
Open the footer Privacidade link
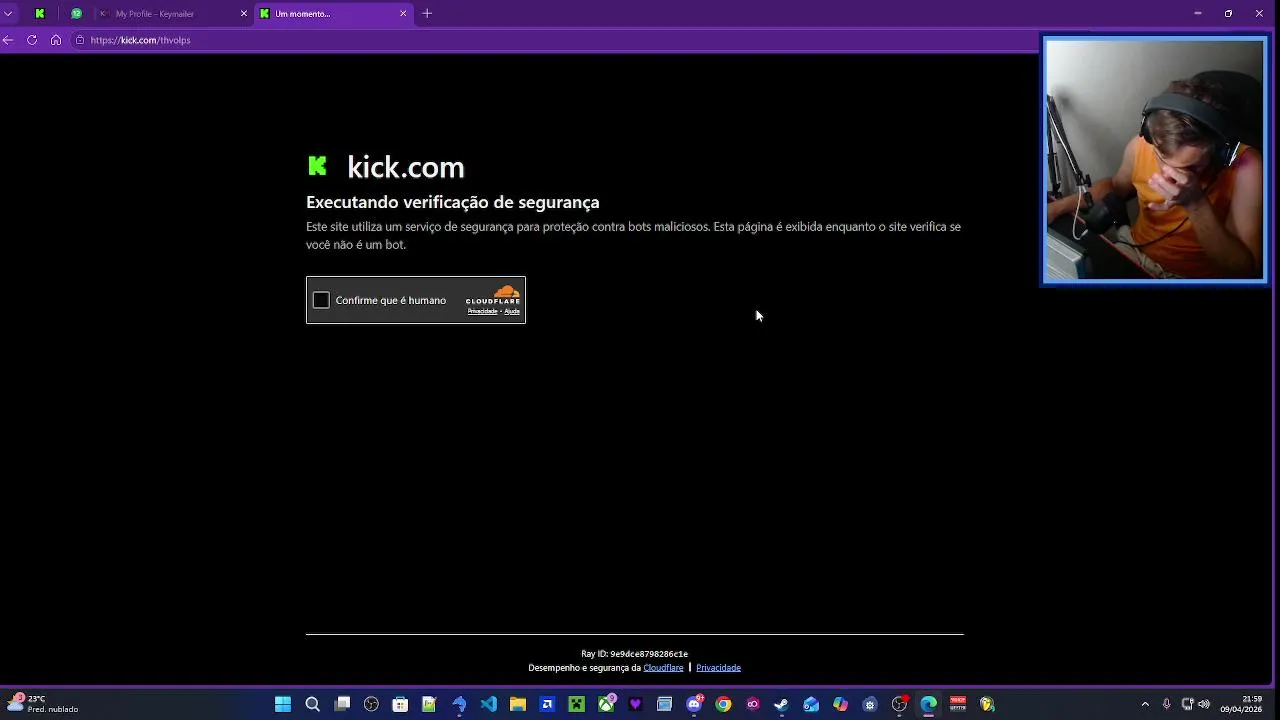[x=718, y=668]
